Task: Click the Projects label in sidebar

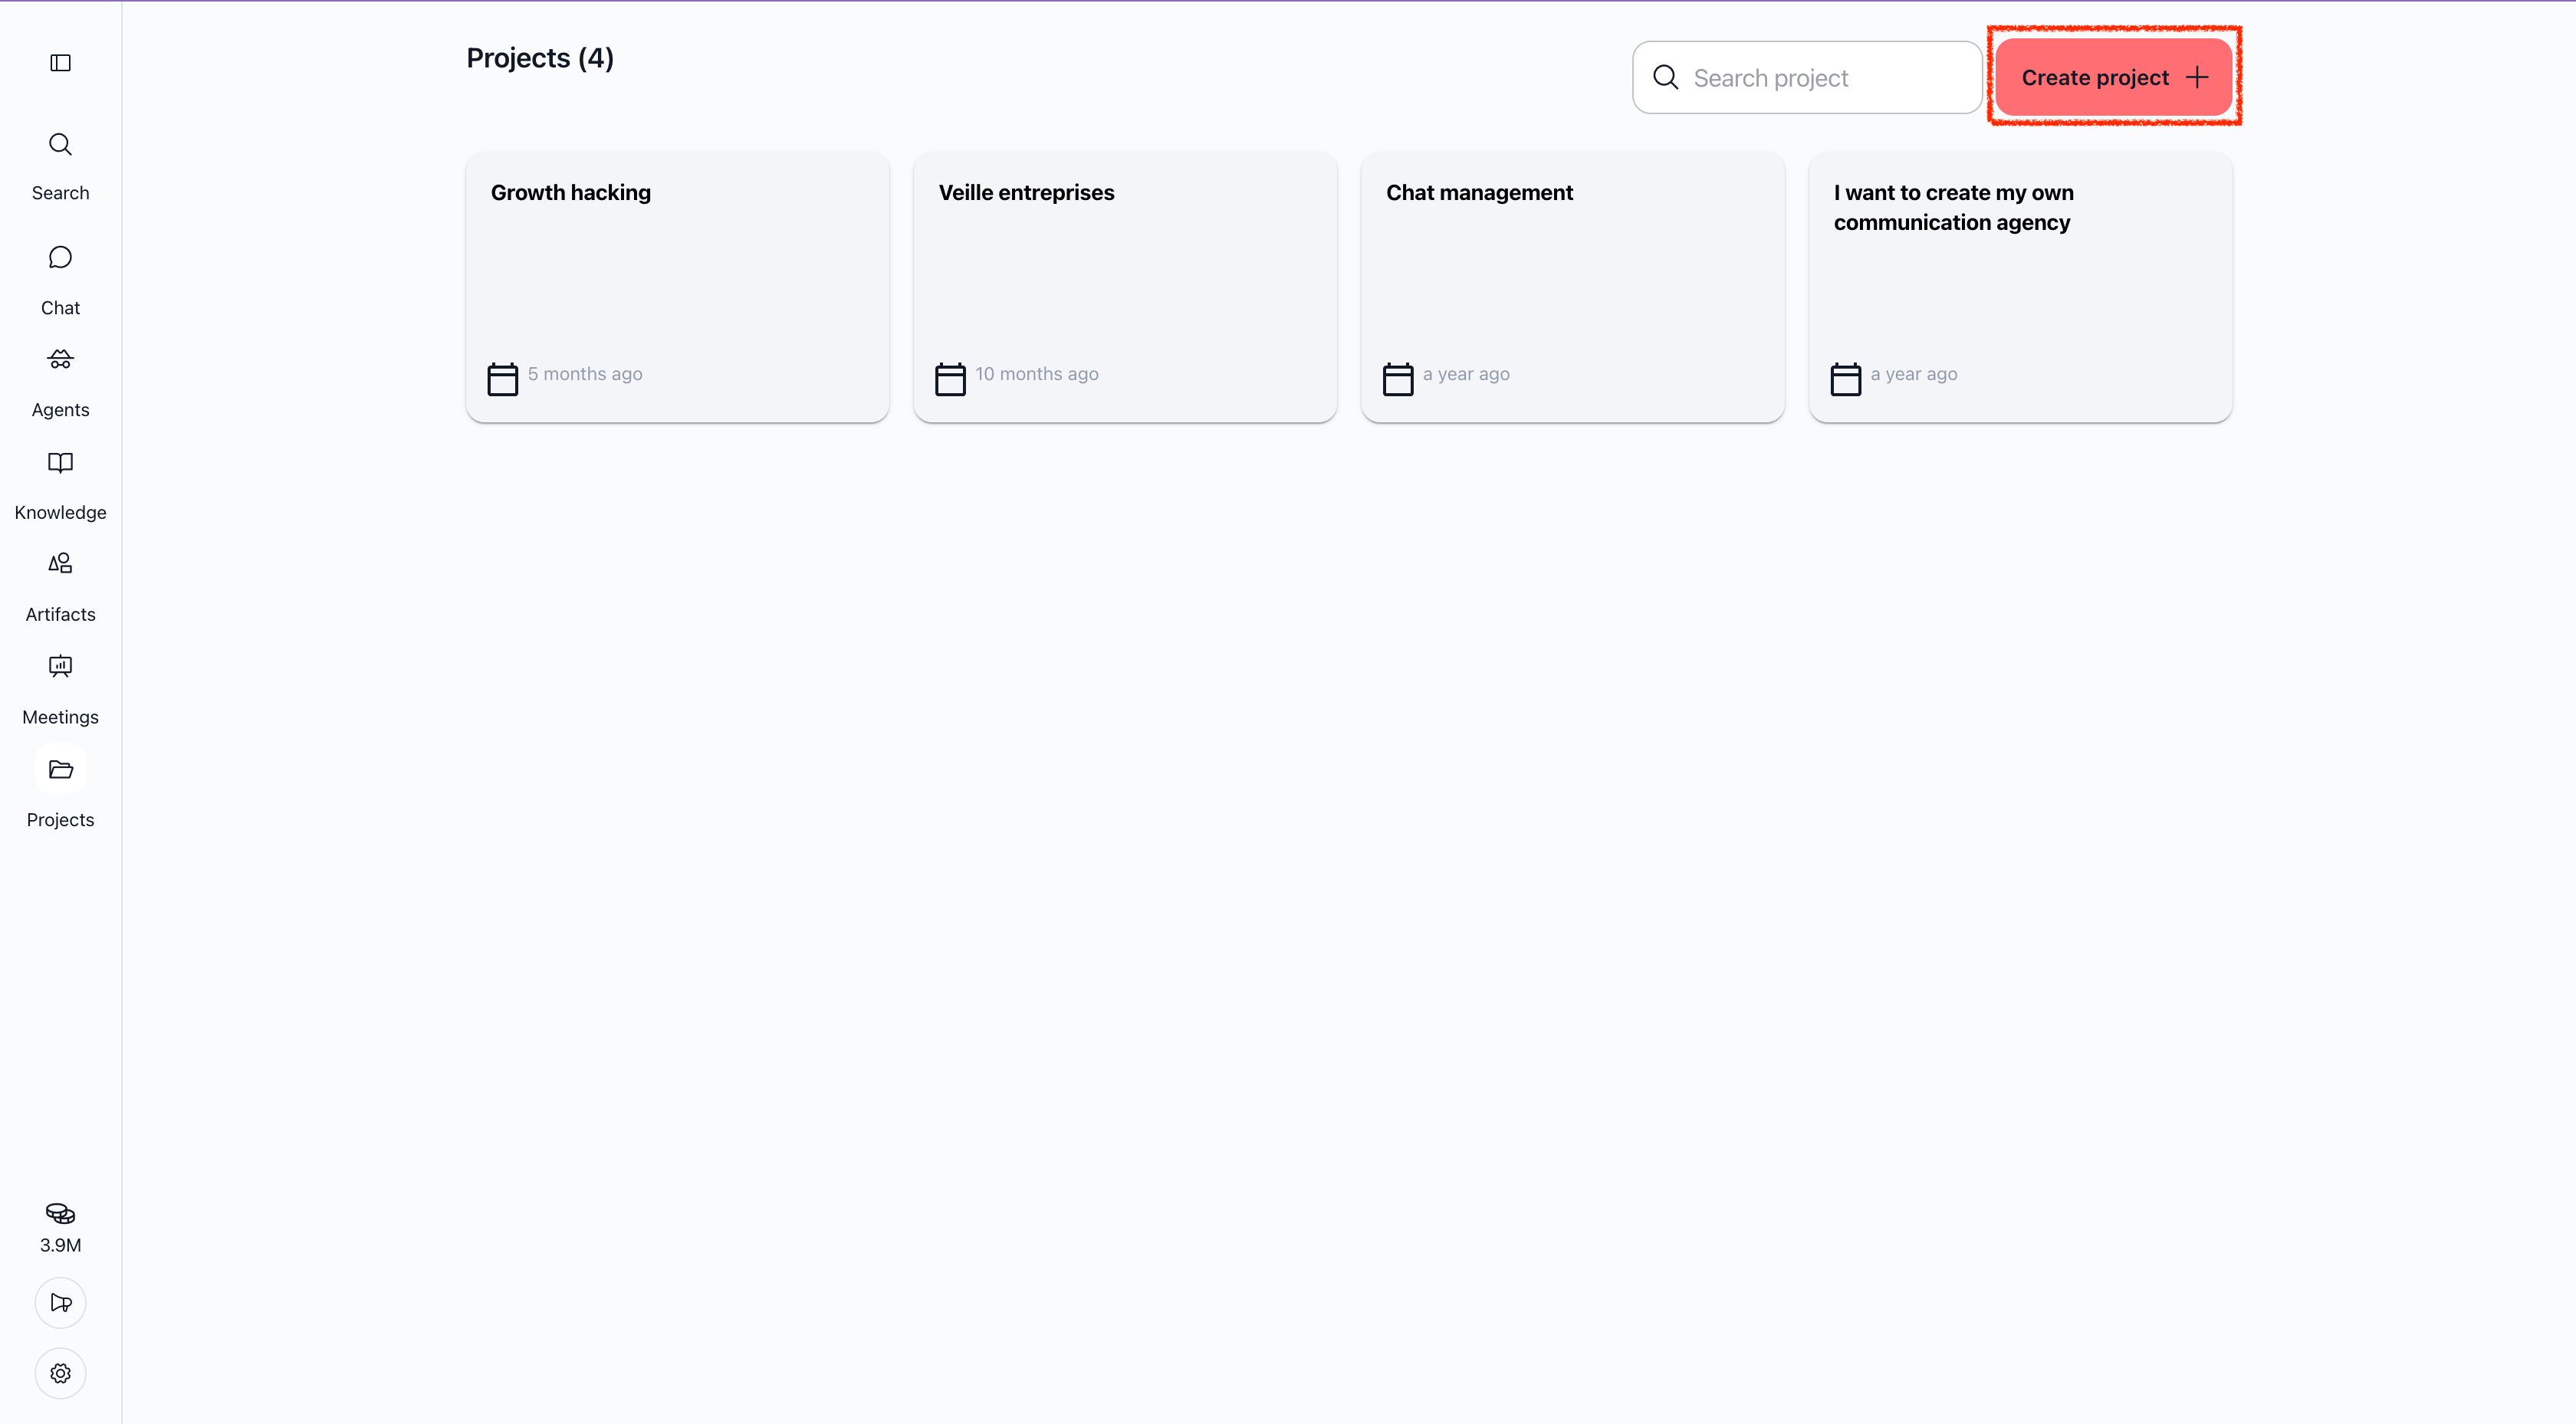Action: (x=60, y=820)
